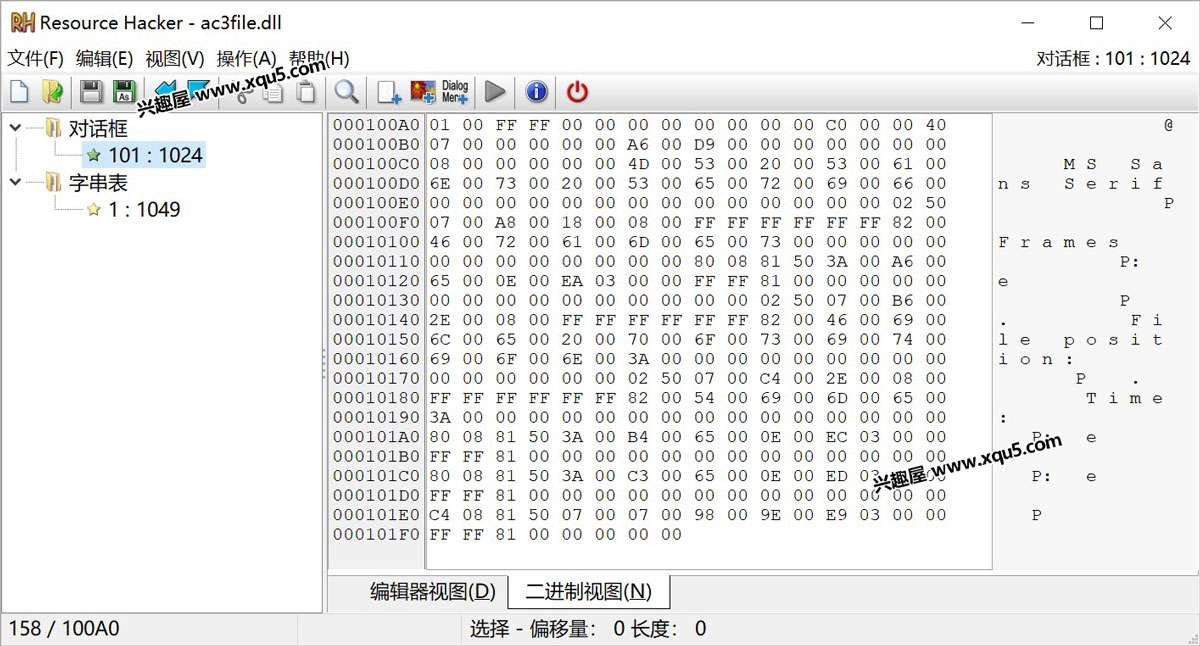Select the 字串表 tree label
This screenshot has height=646, width=1200.
[98, 182]
